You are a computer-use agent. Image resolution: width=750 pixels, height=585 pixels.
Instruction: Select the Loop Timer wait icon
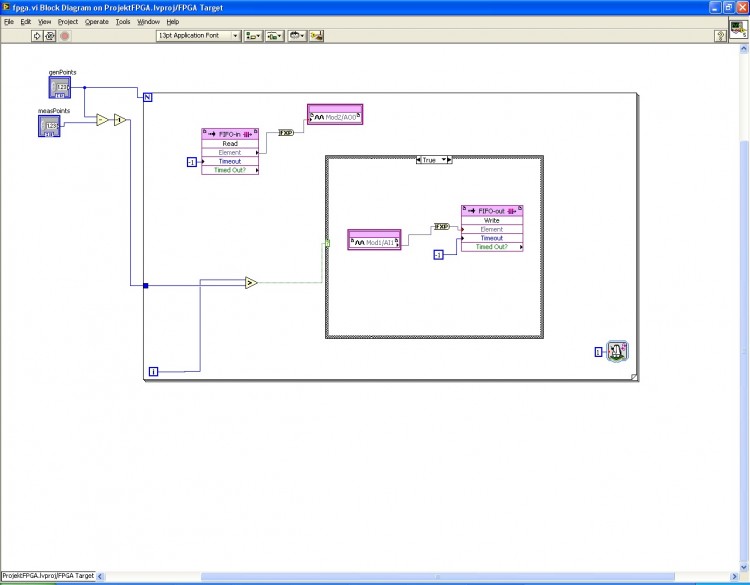(x=617, y=352)
